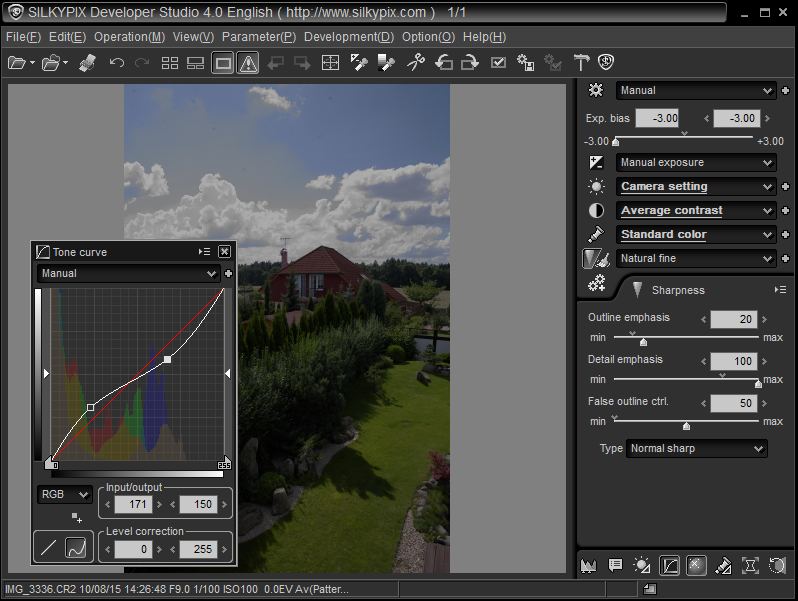Screen dimensions: 798x601
Task: Toggle the warning triangle display button
Action: [x=248, y=63]
